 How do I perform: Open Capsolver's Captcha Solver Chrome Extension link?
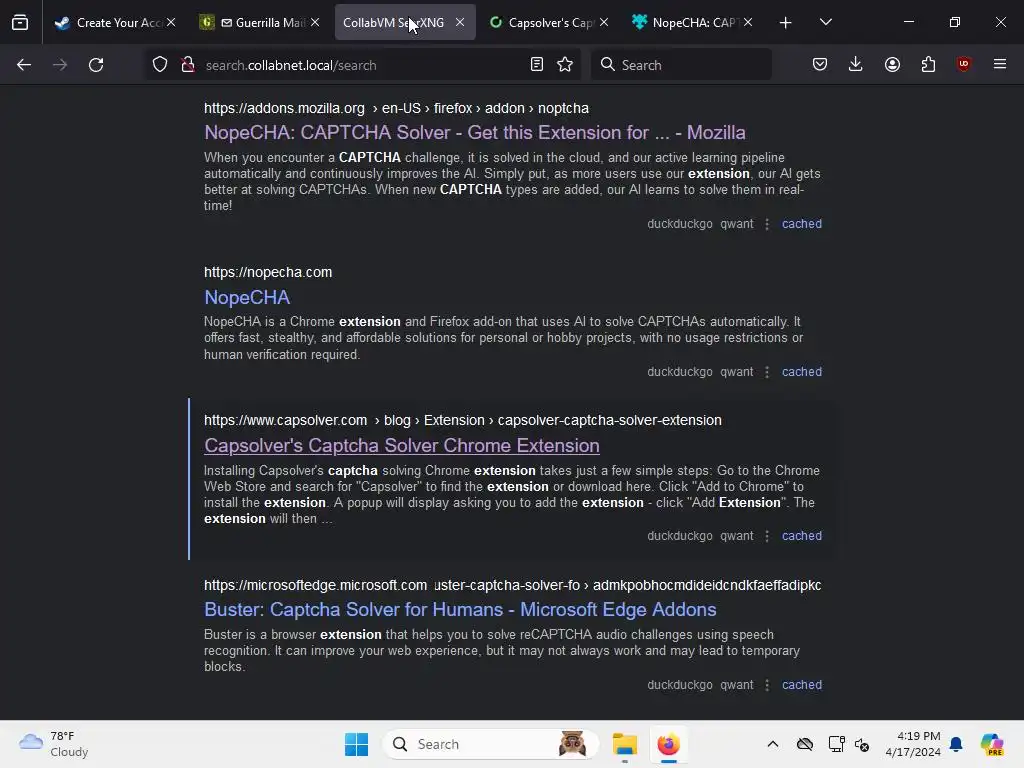(402, 445)
